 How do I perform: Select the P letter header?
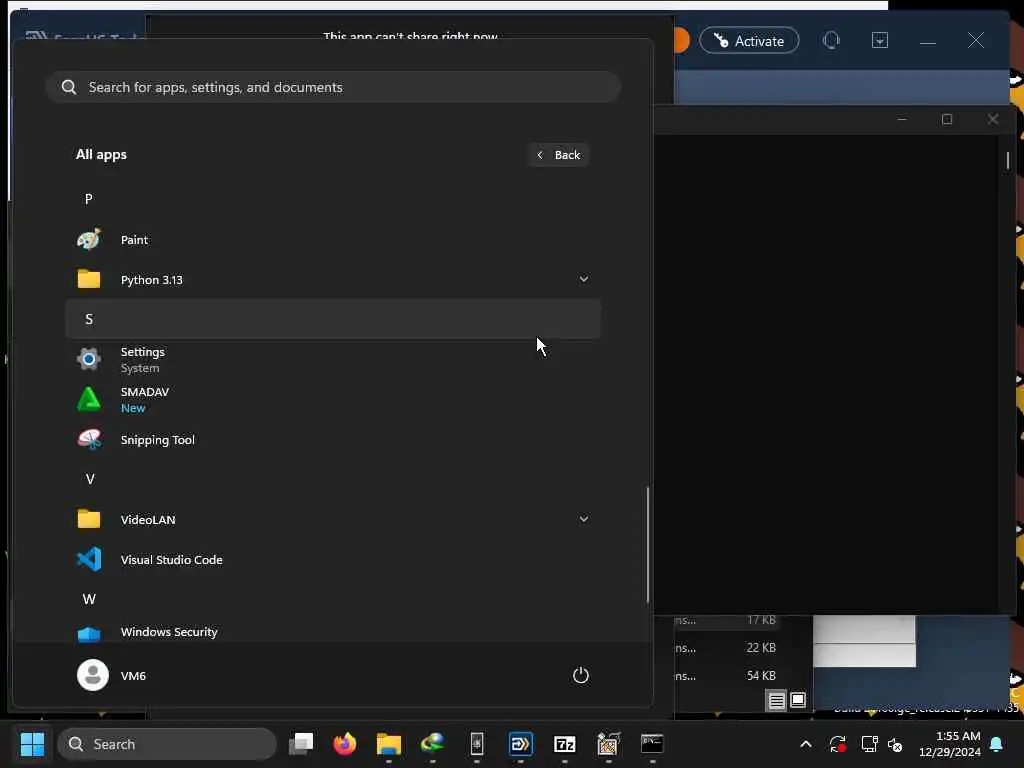click(x=89, y=199)
